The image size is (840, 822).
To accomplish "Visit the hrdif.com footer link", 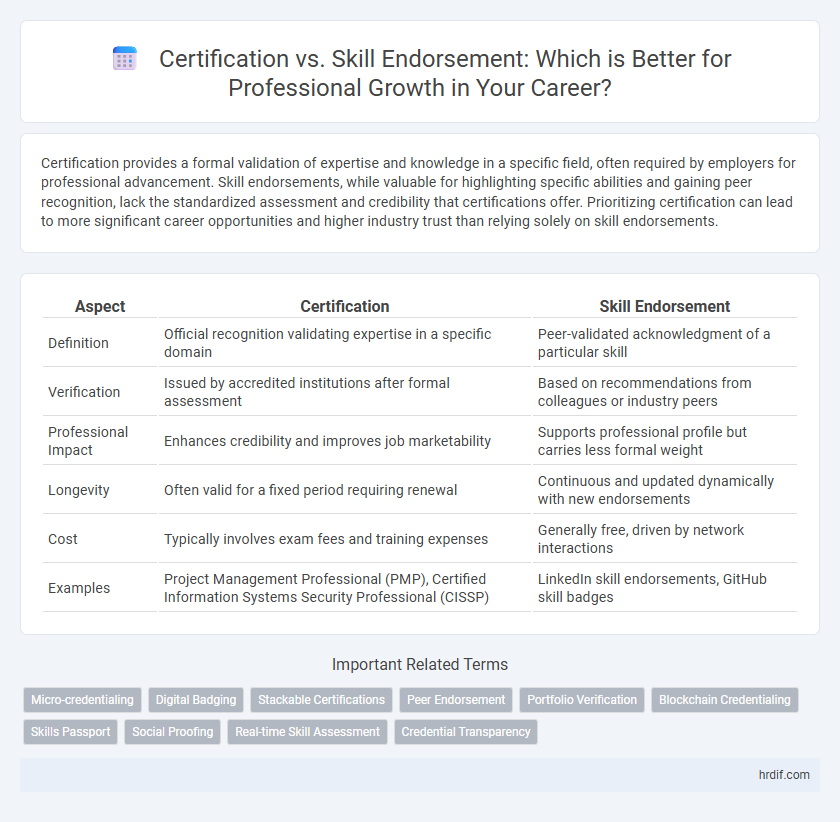I will click(784, 775).
